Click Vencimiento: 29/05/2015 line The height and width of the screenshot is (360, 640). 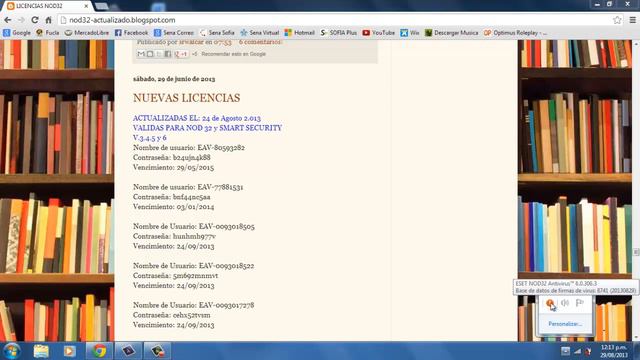click(173, 167)
